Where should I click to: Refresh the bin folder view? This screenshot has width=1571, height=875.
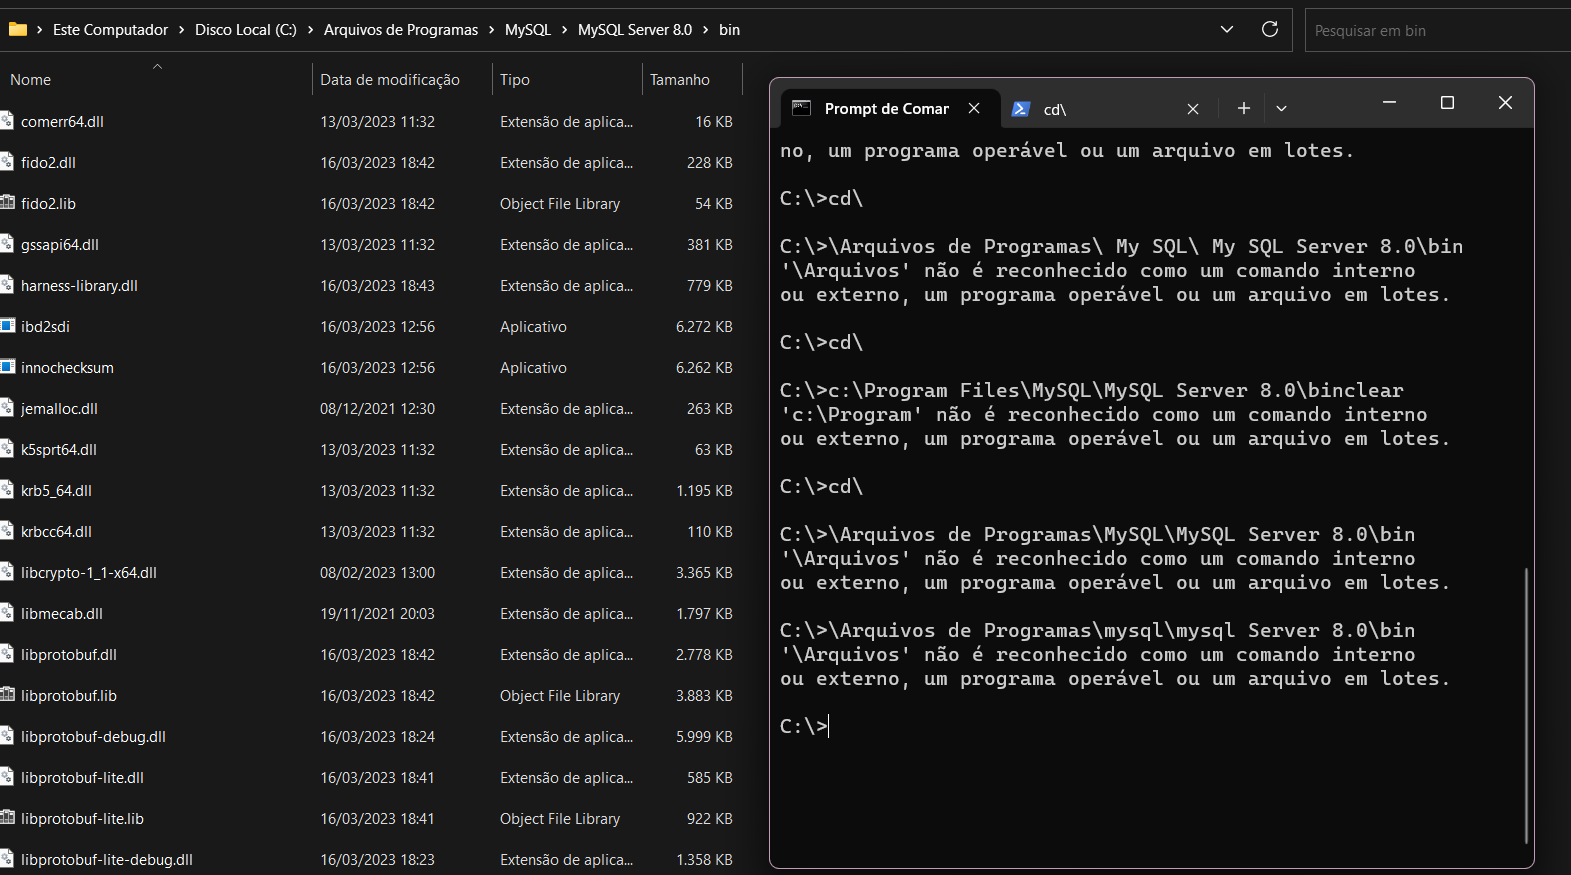point(1270,29)
